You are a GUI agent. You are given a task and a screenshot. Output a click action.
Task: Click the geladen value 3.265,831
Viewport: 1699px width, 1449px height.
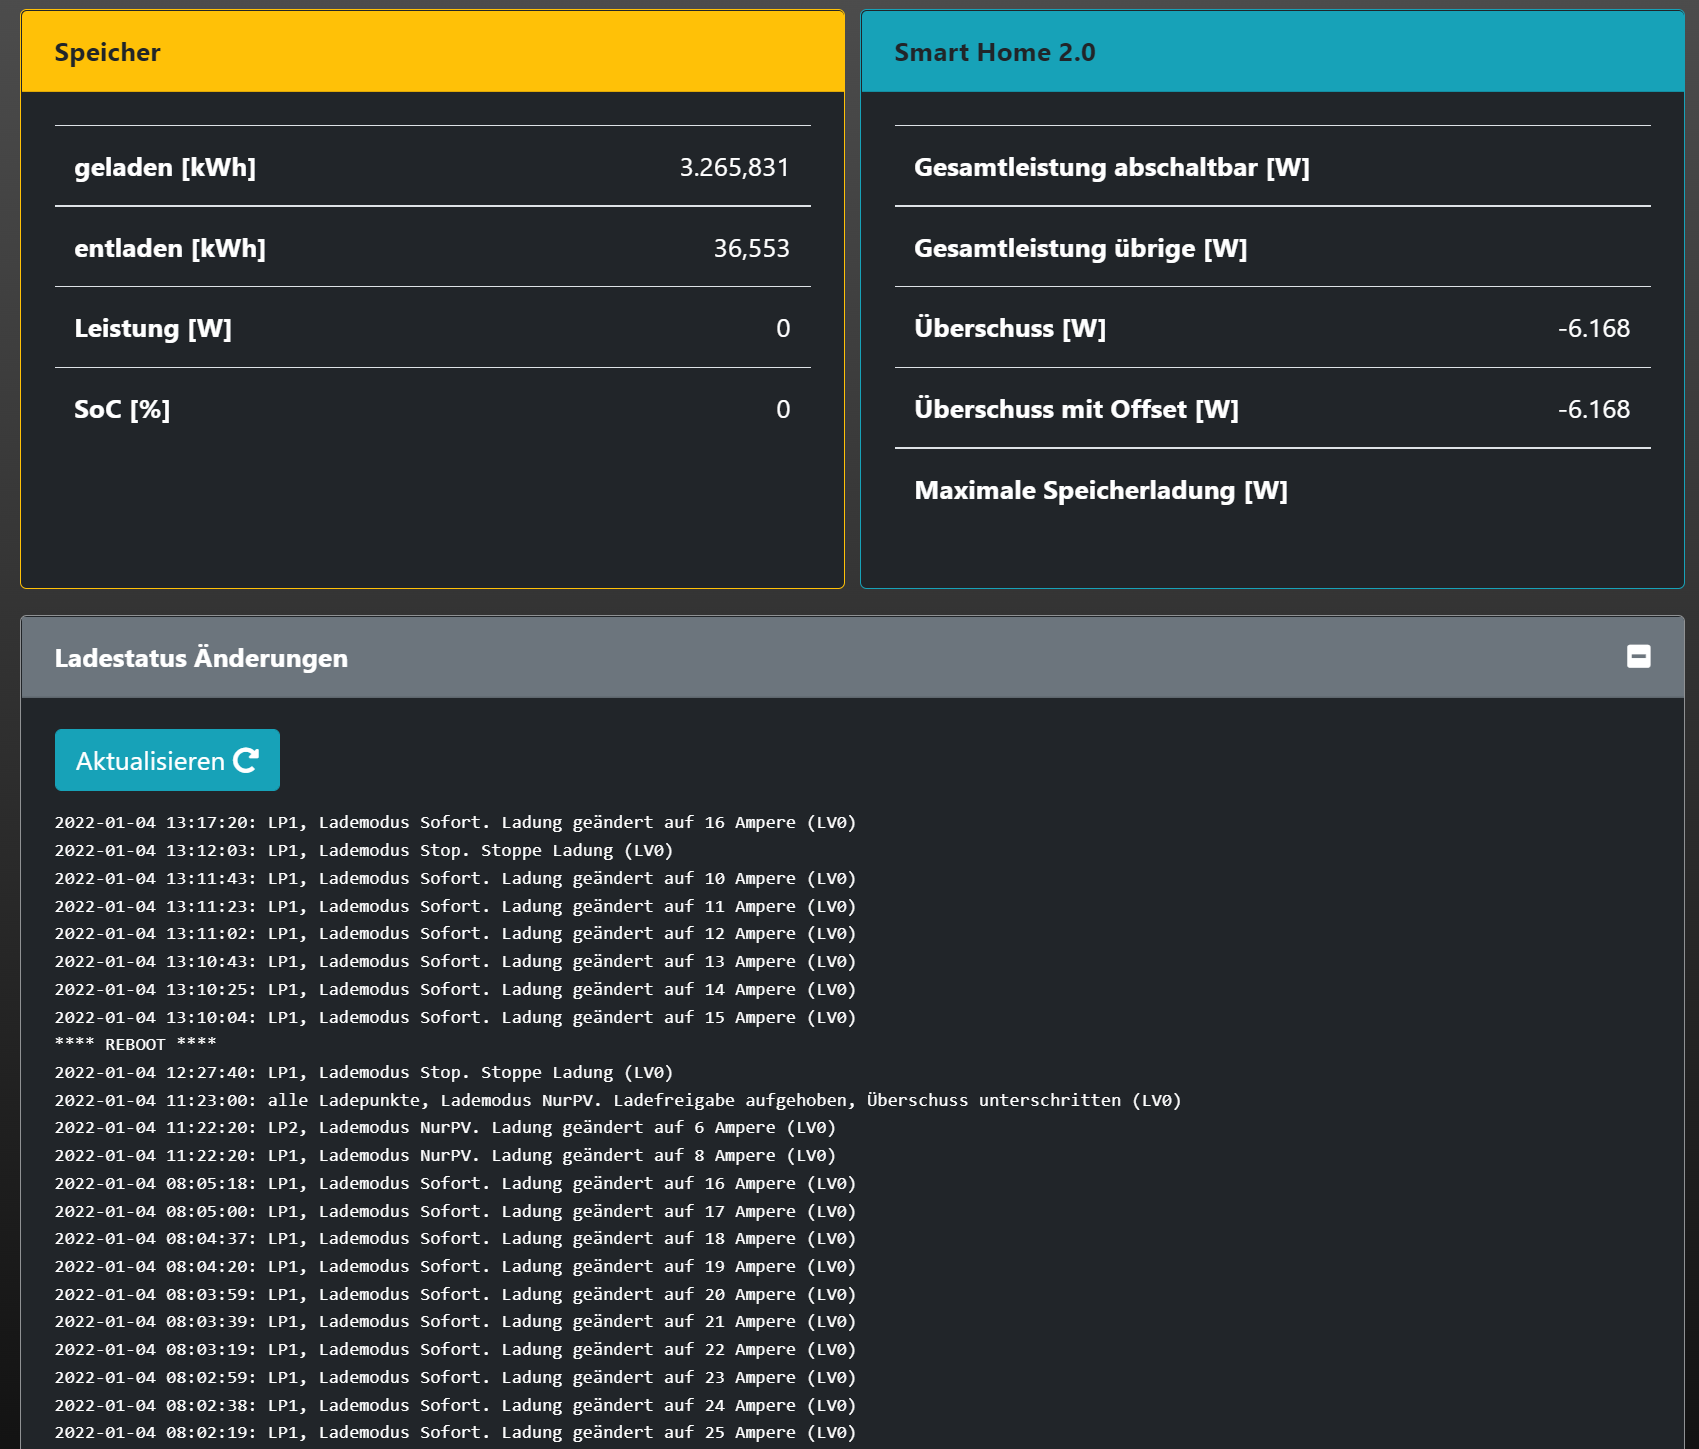point(734,167)
